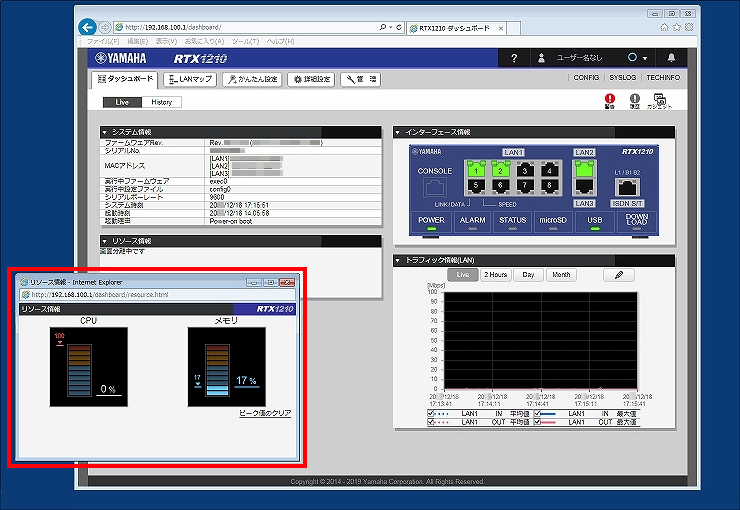Select the Live traffic range button
The image size is (740, 510).
pos(462,275)
